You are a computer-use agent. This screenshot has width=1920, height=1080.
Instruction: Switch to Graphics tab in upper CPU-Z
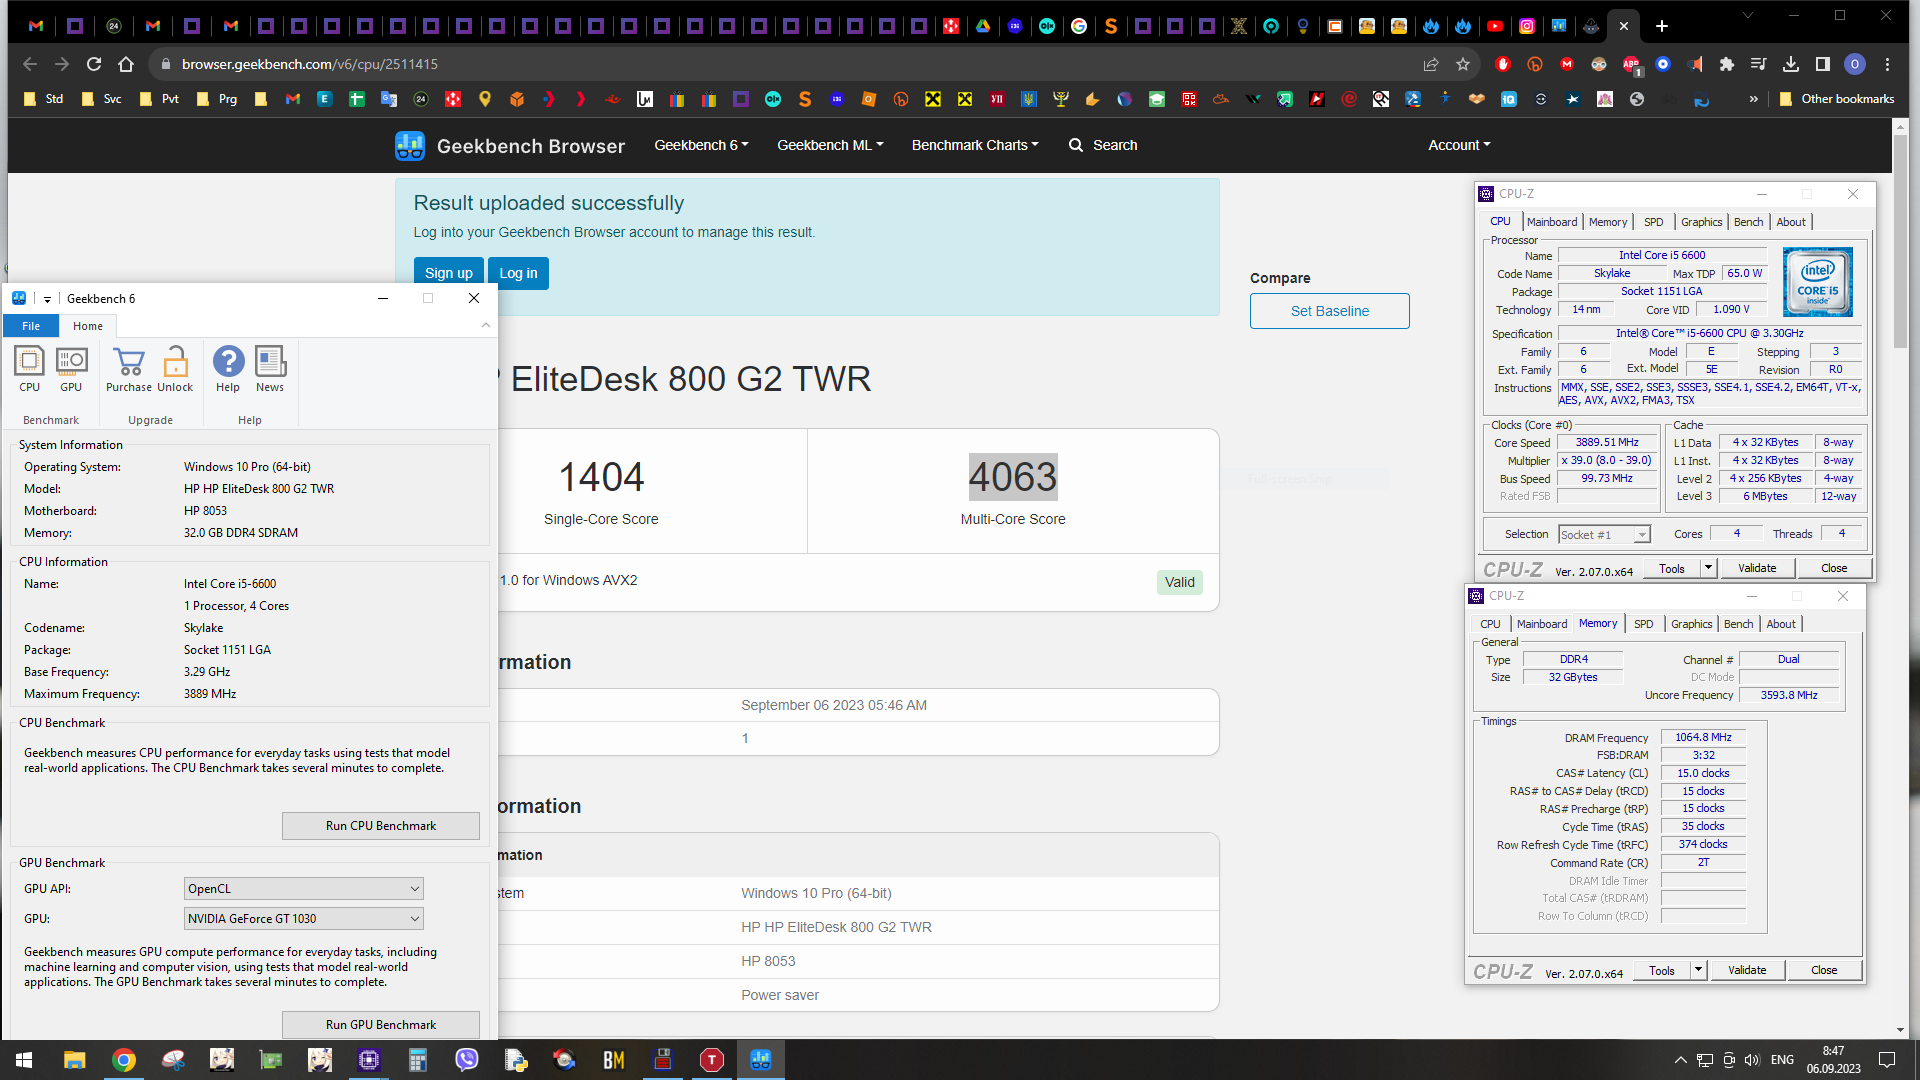click(x=1701, y=222)
